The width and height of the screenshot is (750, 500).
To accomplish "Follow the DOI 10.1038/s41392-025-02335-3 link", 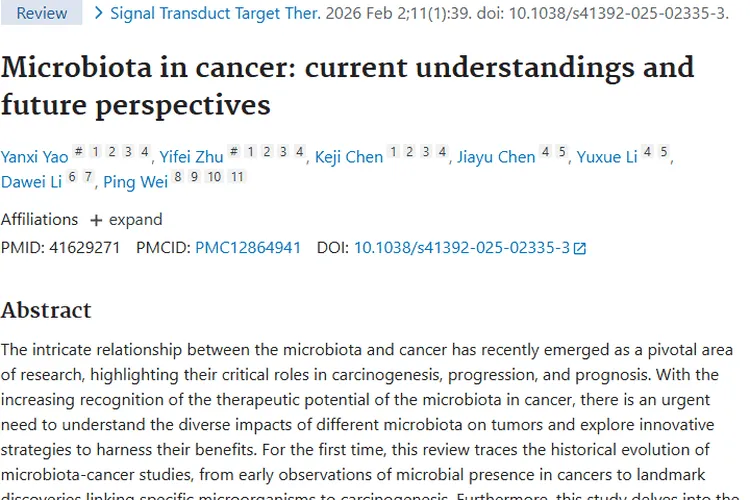I will (462, 248).
